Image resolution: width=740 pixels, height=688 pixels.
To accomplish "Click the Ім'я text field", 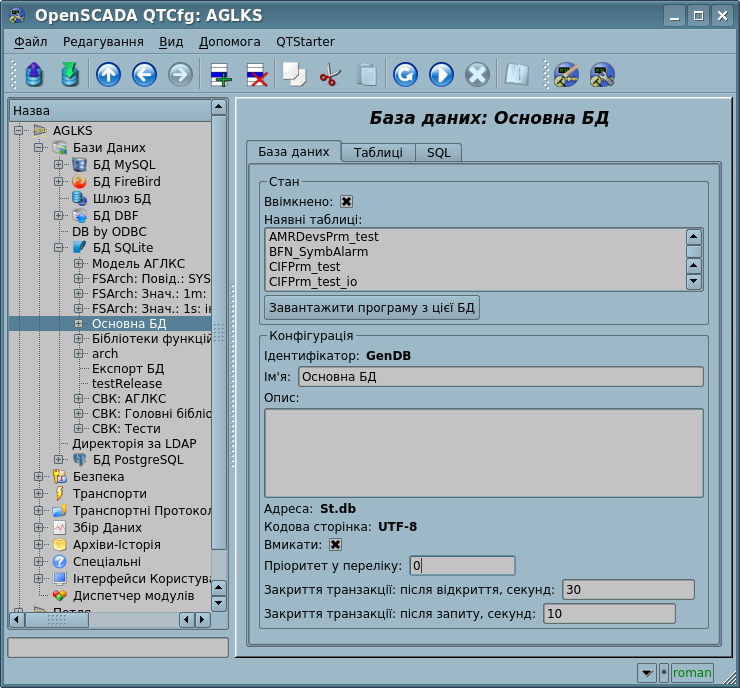I will click(500, 377).
